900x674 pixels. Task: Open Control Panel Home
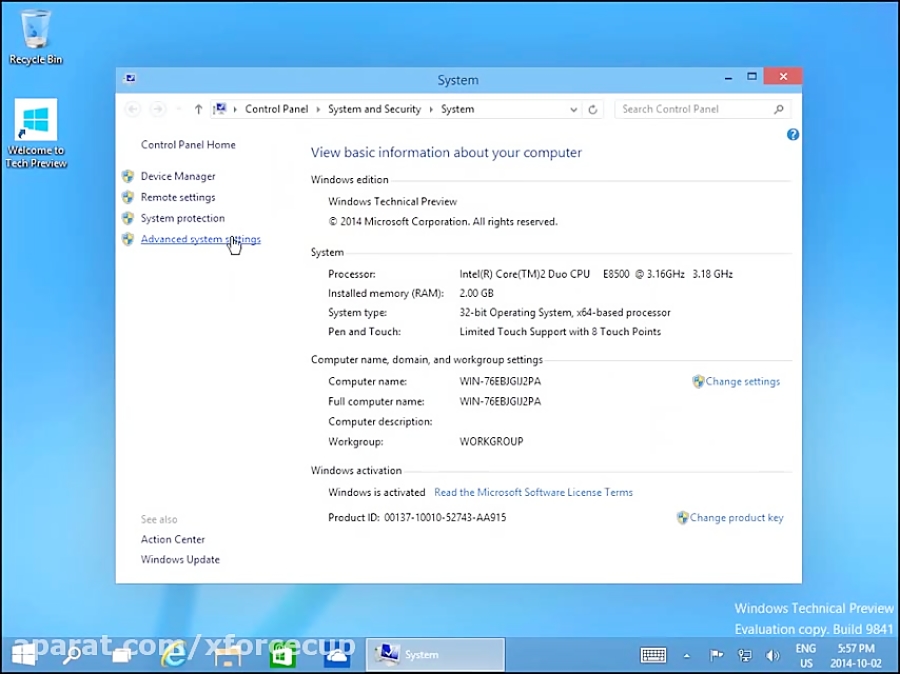(188, 145)
